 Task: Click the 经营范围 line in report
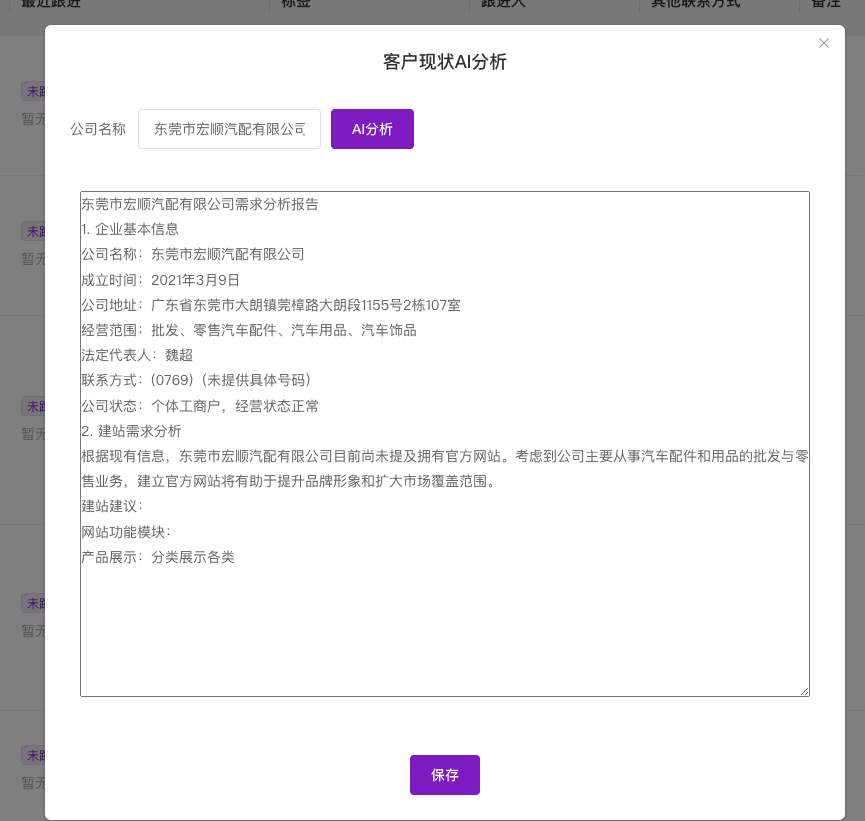pyautogui.click(x=248, y=330)
